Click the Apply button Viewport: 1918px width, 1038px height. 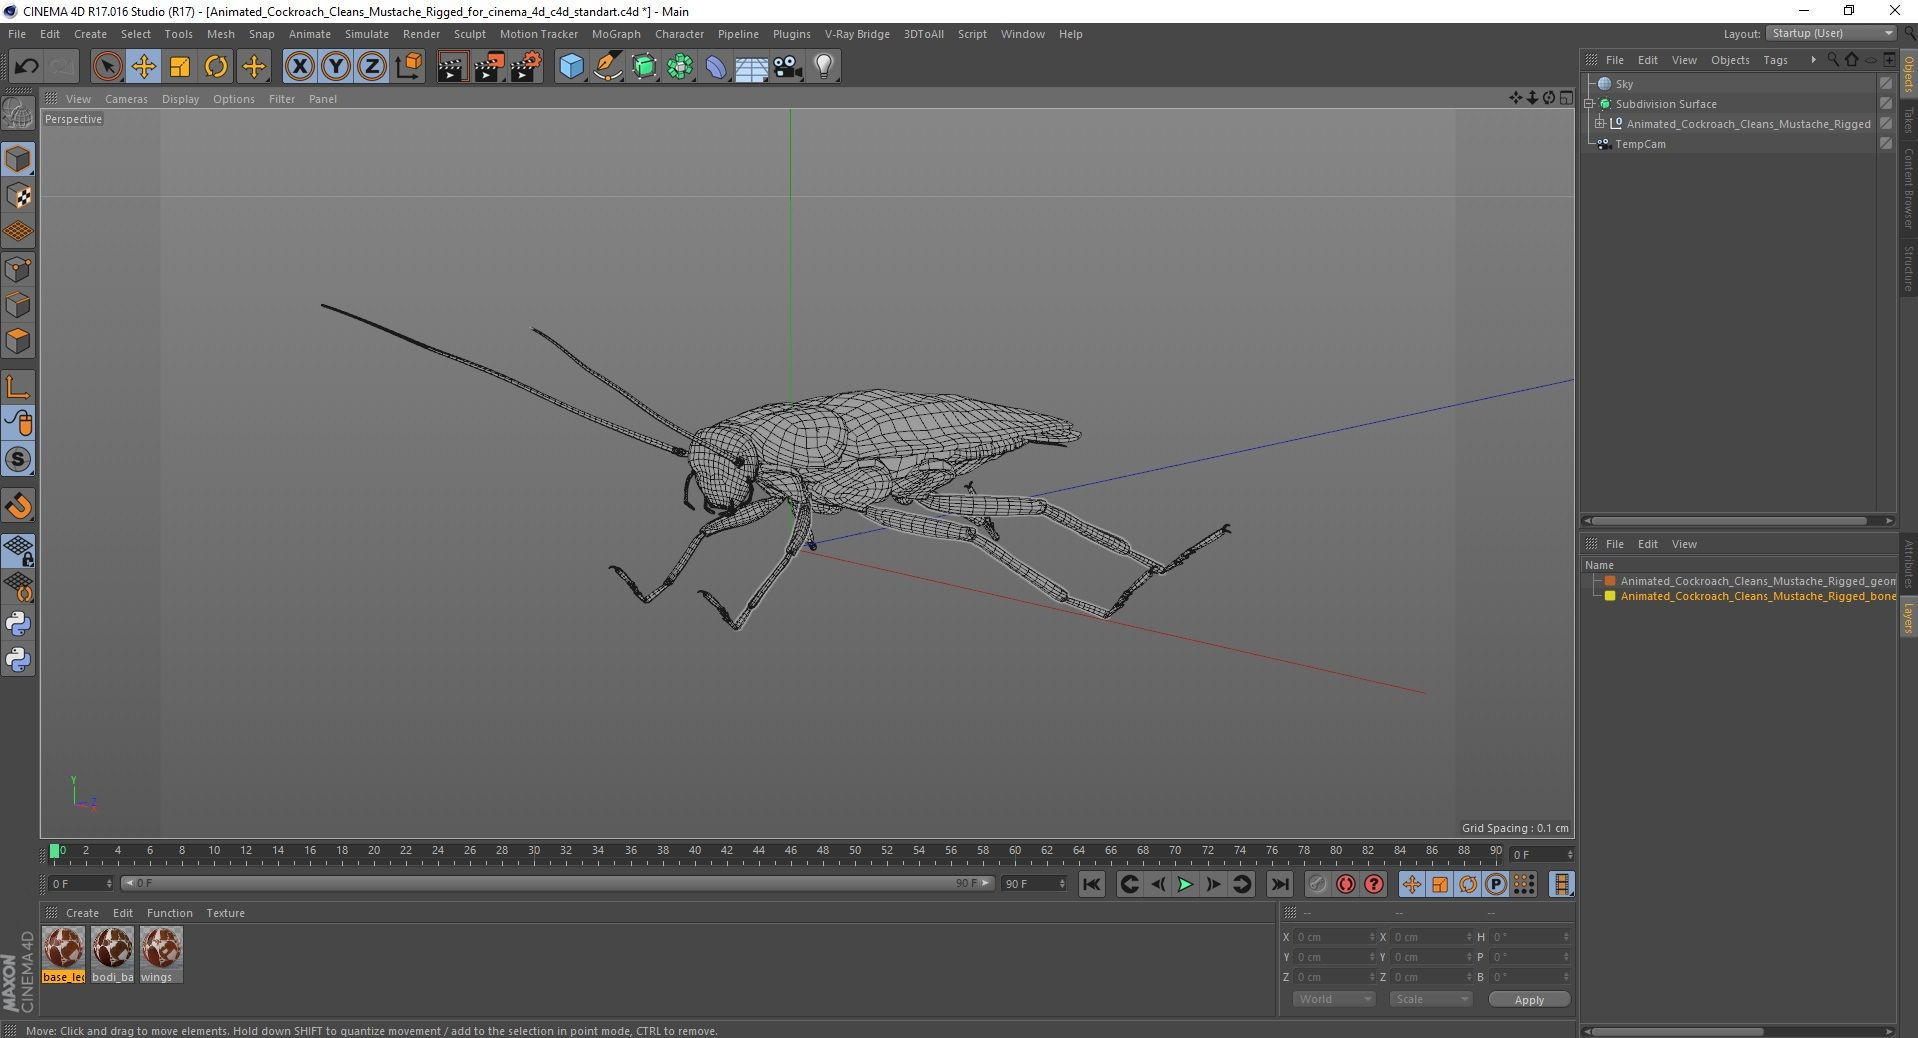point(1529,1000)
